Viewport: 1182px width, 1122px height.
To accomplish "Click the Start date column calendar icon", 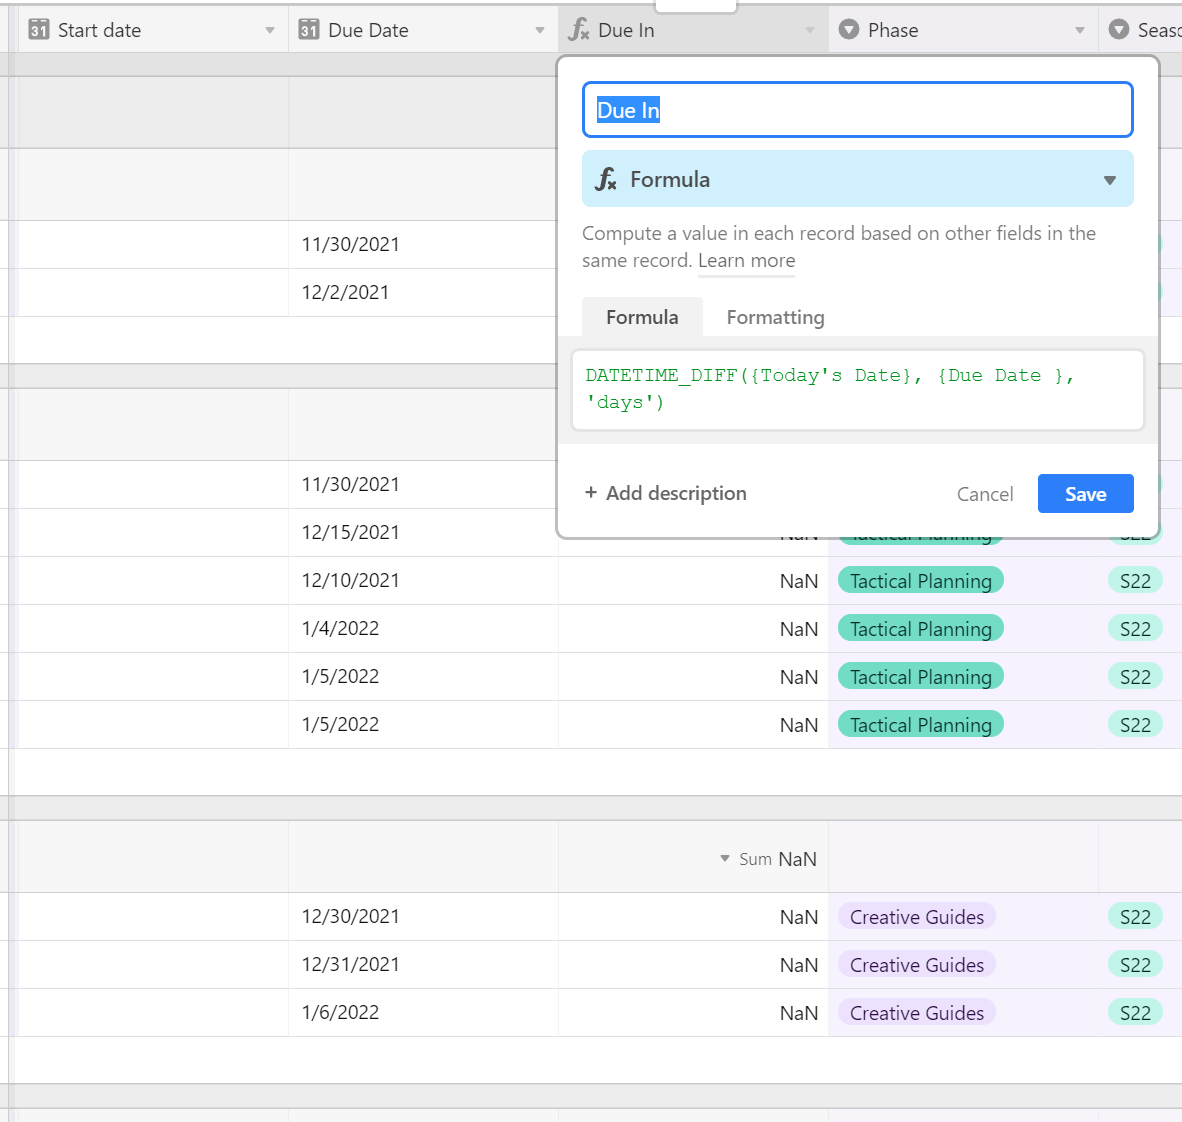I will click(x=38, y=30).
